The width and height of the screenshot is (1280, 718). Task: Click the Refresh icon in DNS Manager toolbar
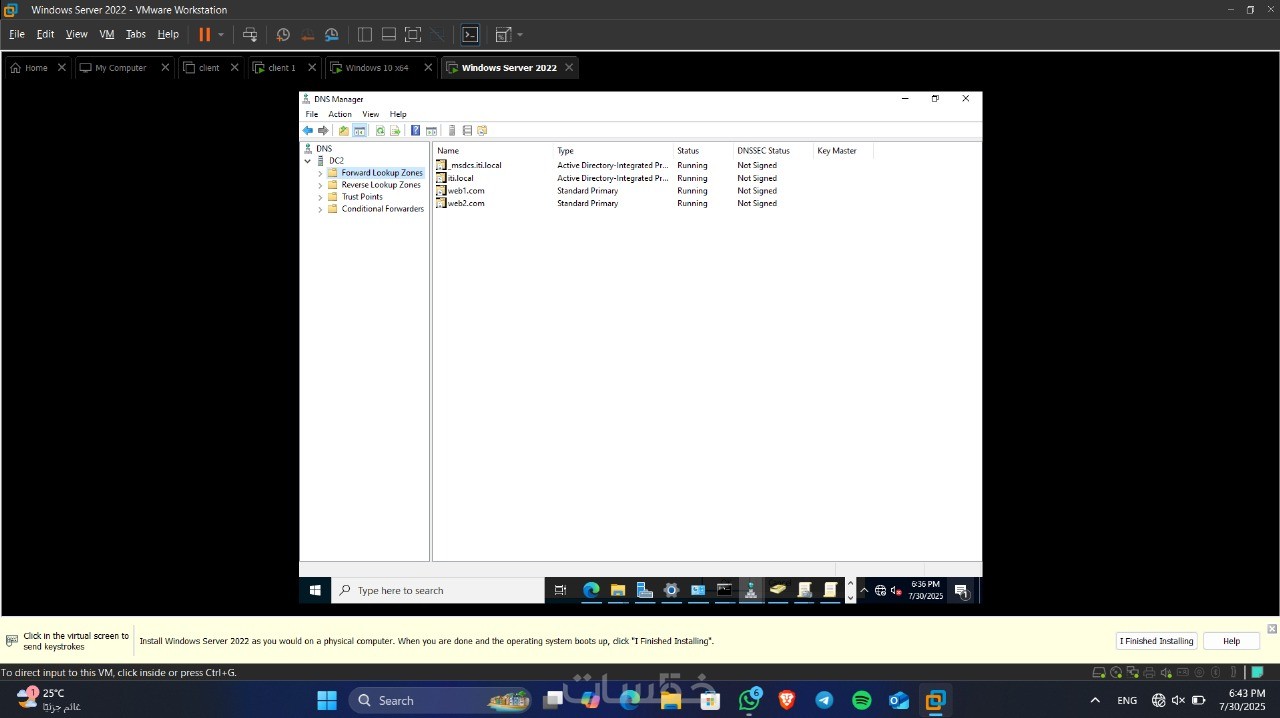point(380,131)
